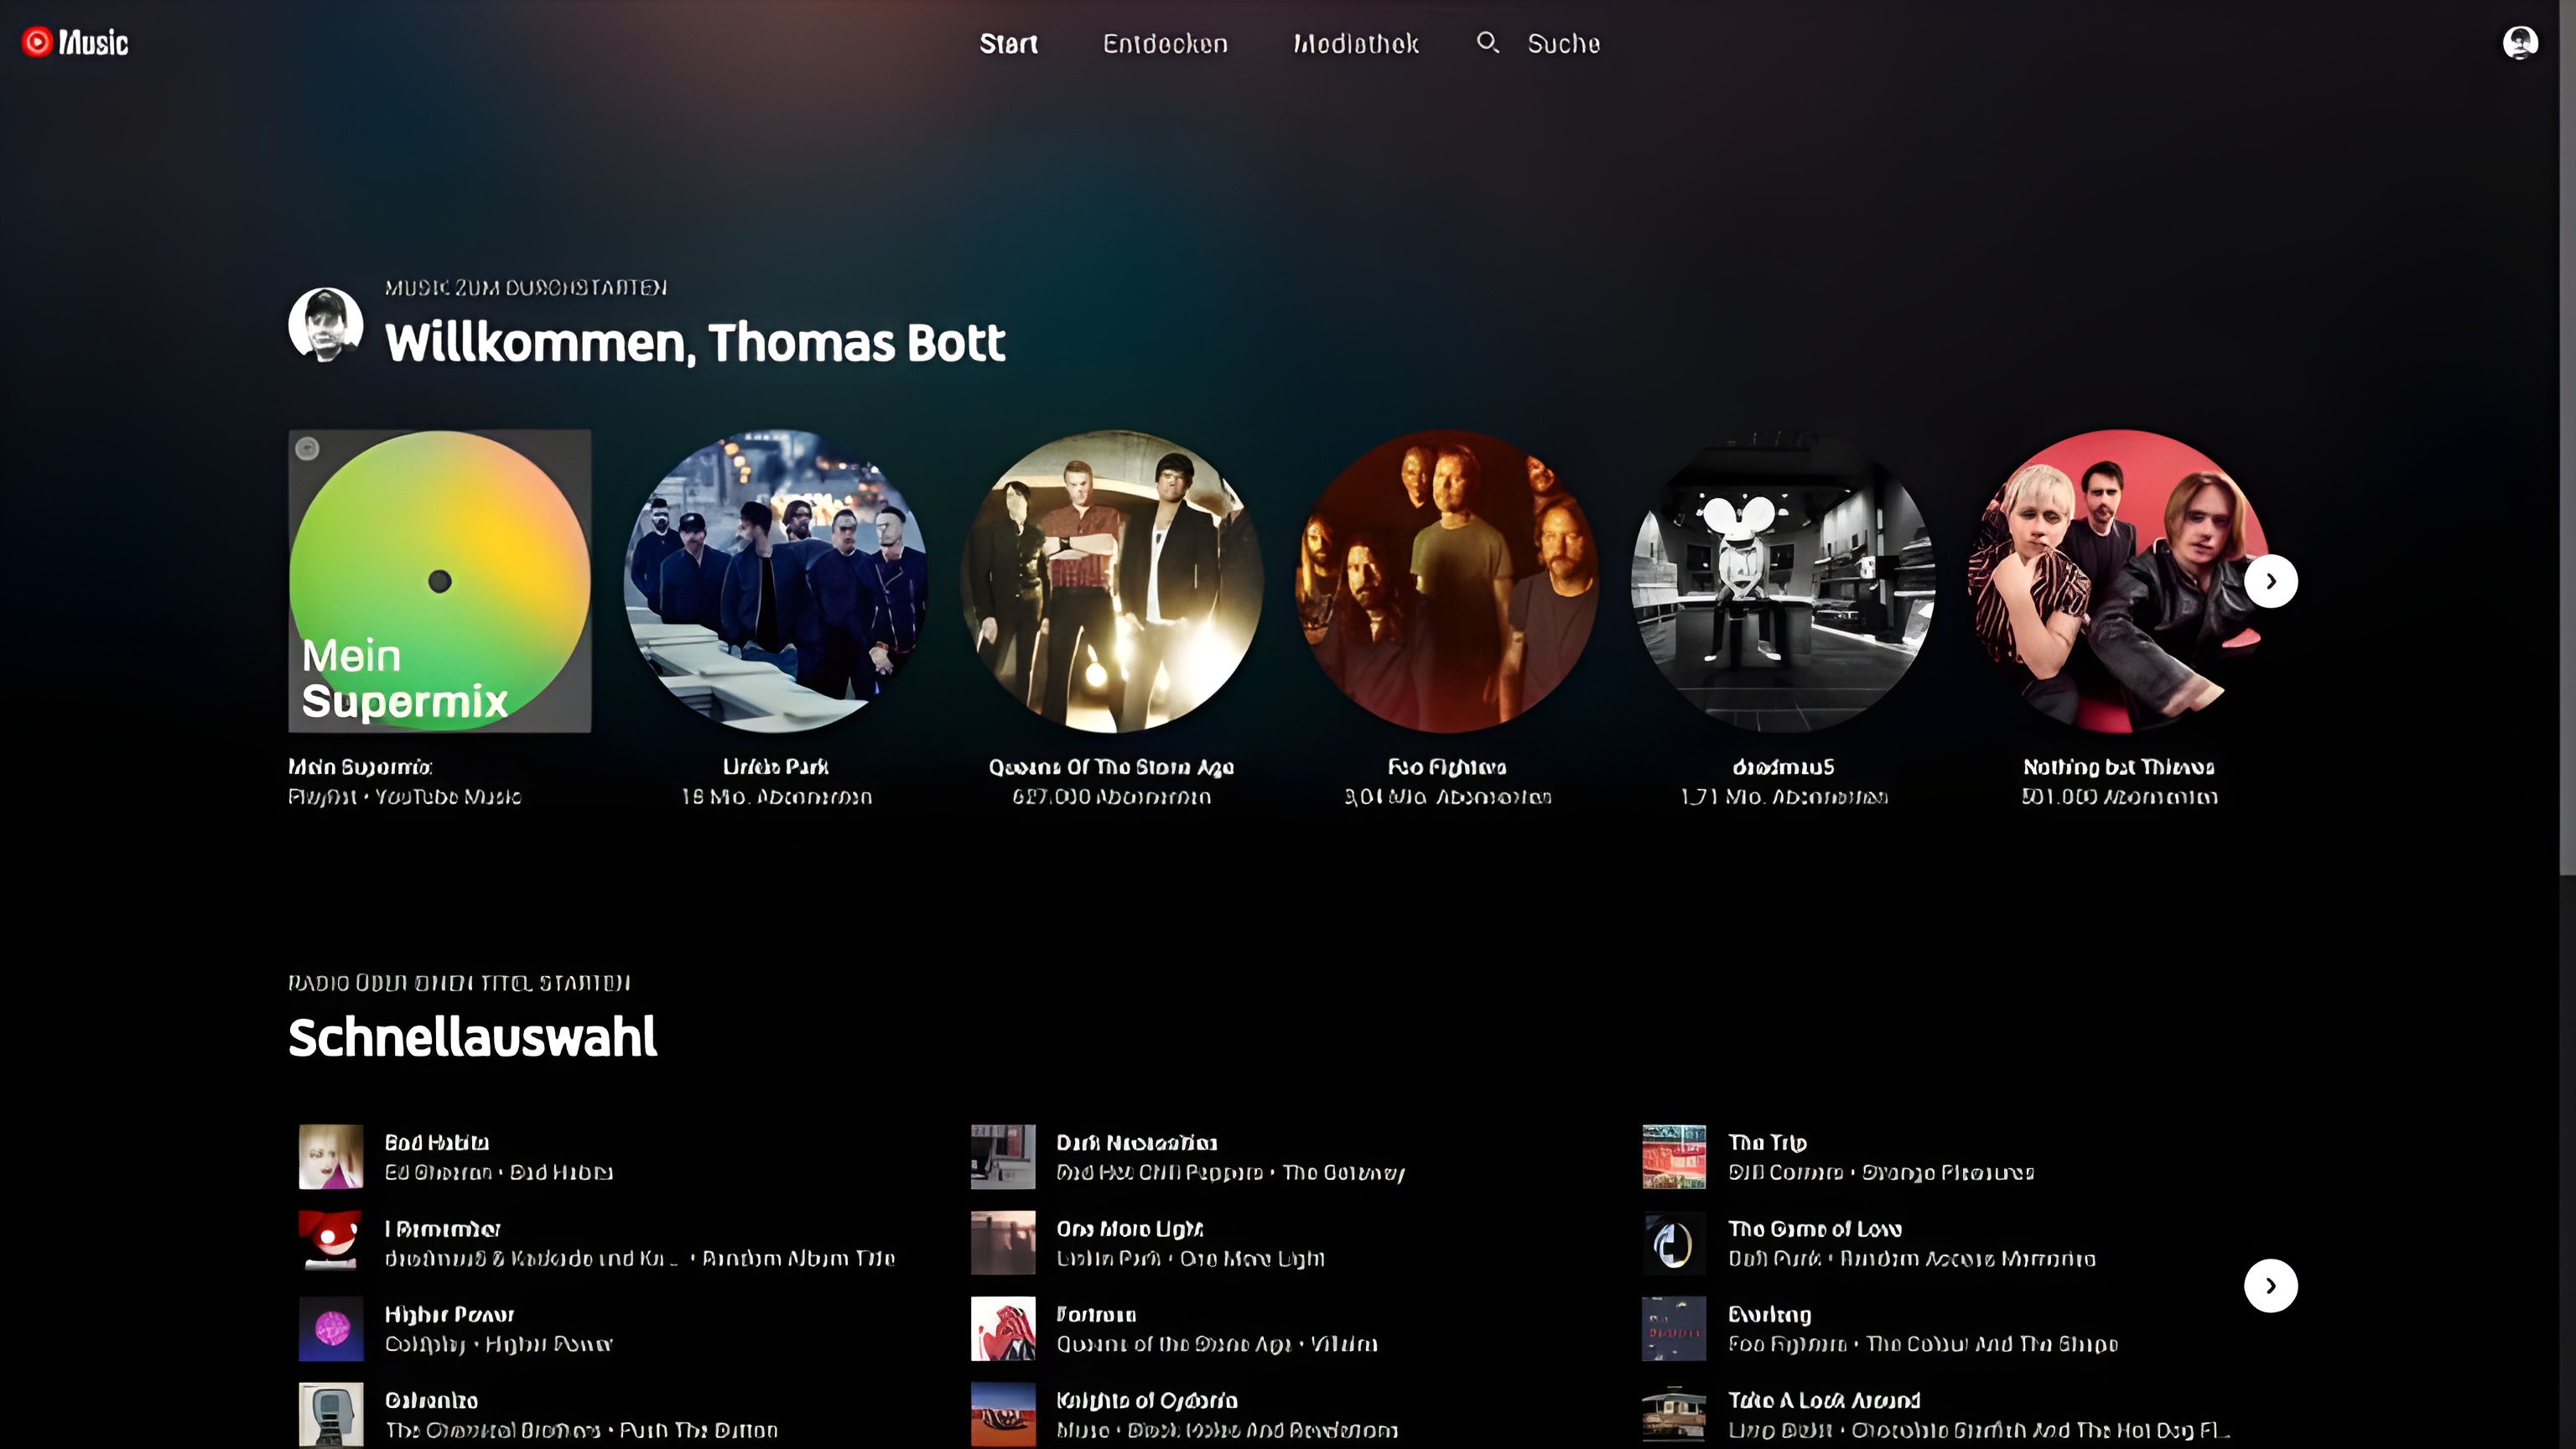Select song title The Trip

[x=1767, y=1142]
